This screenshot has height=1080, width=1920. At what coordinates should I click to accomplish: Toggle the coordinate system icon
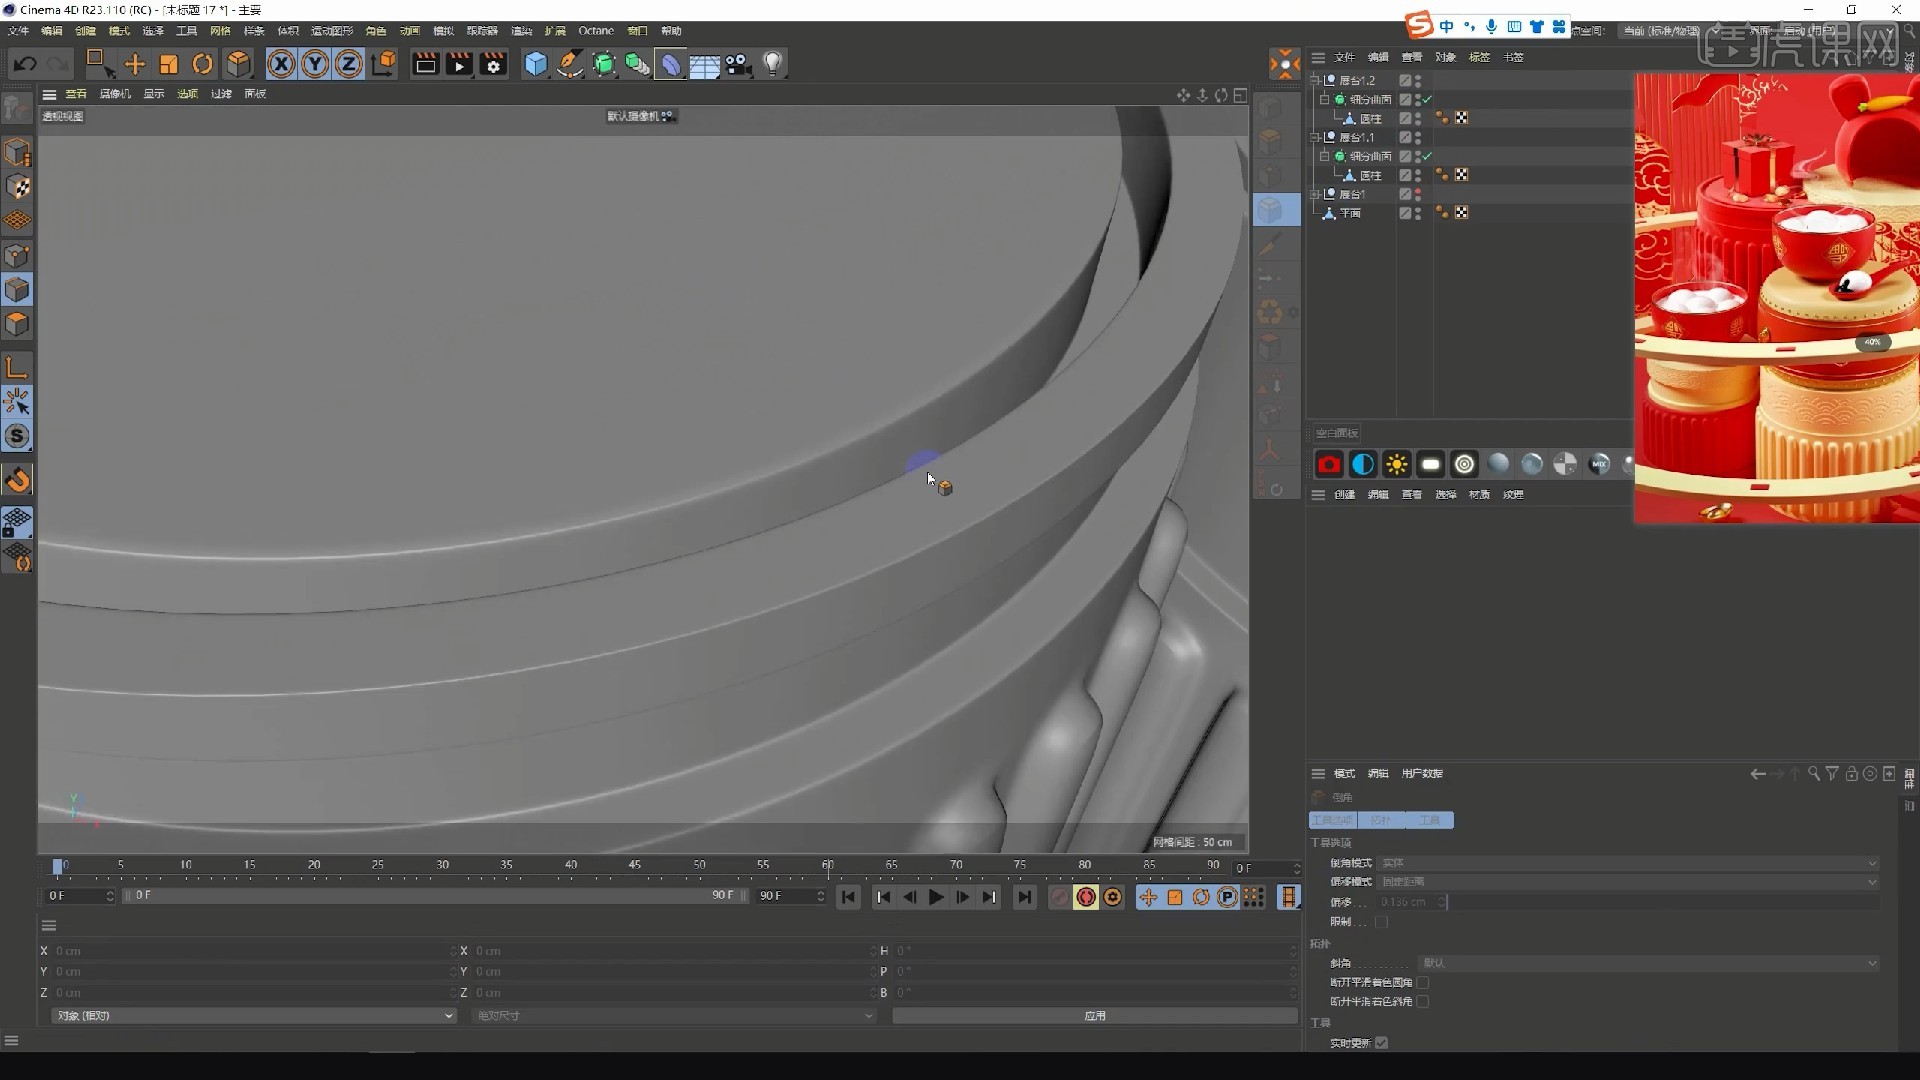383,64
